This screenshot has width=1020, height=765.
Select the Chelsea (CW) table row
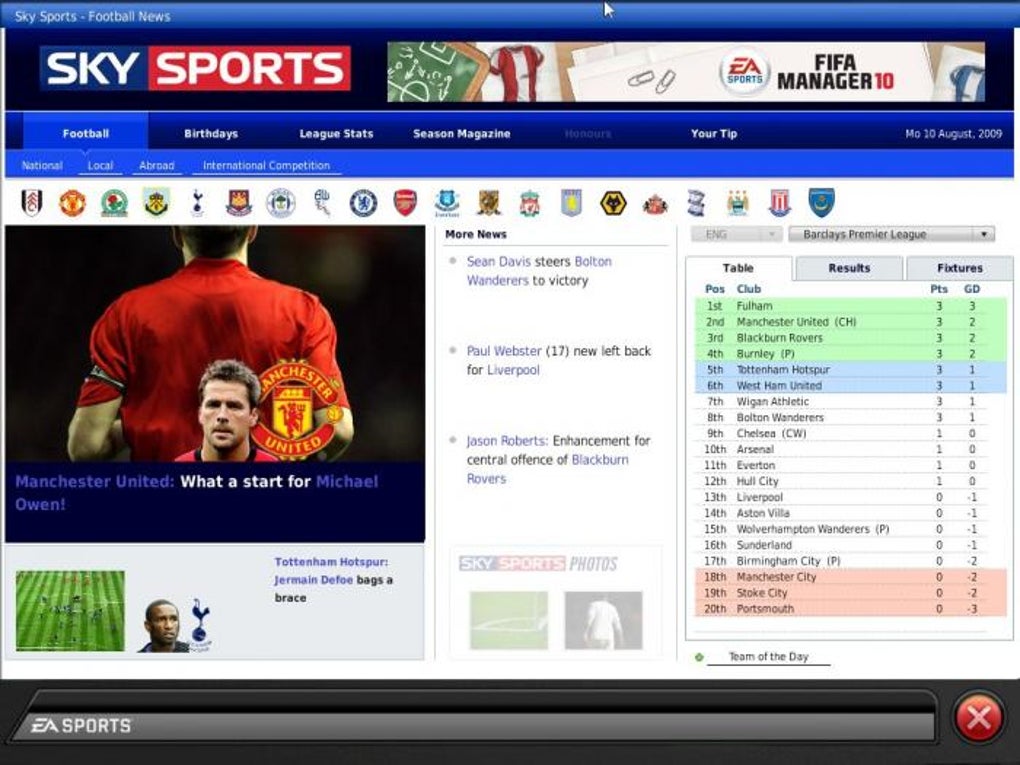[x=851, y=433]
